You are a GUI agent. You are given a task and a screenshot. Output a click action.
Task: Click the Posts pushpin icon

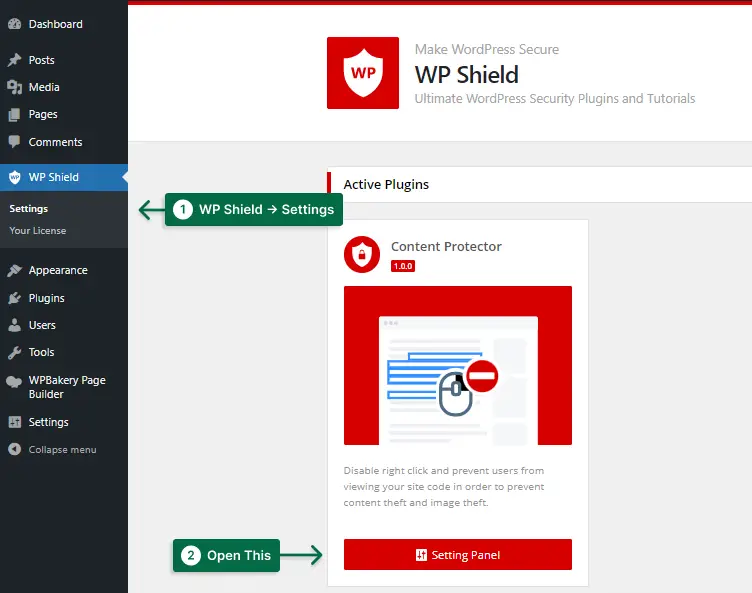[14, 60]
